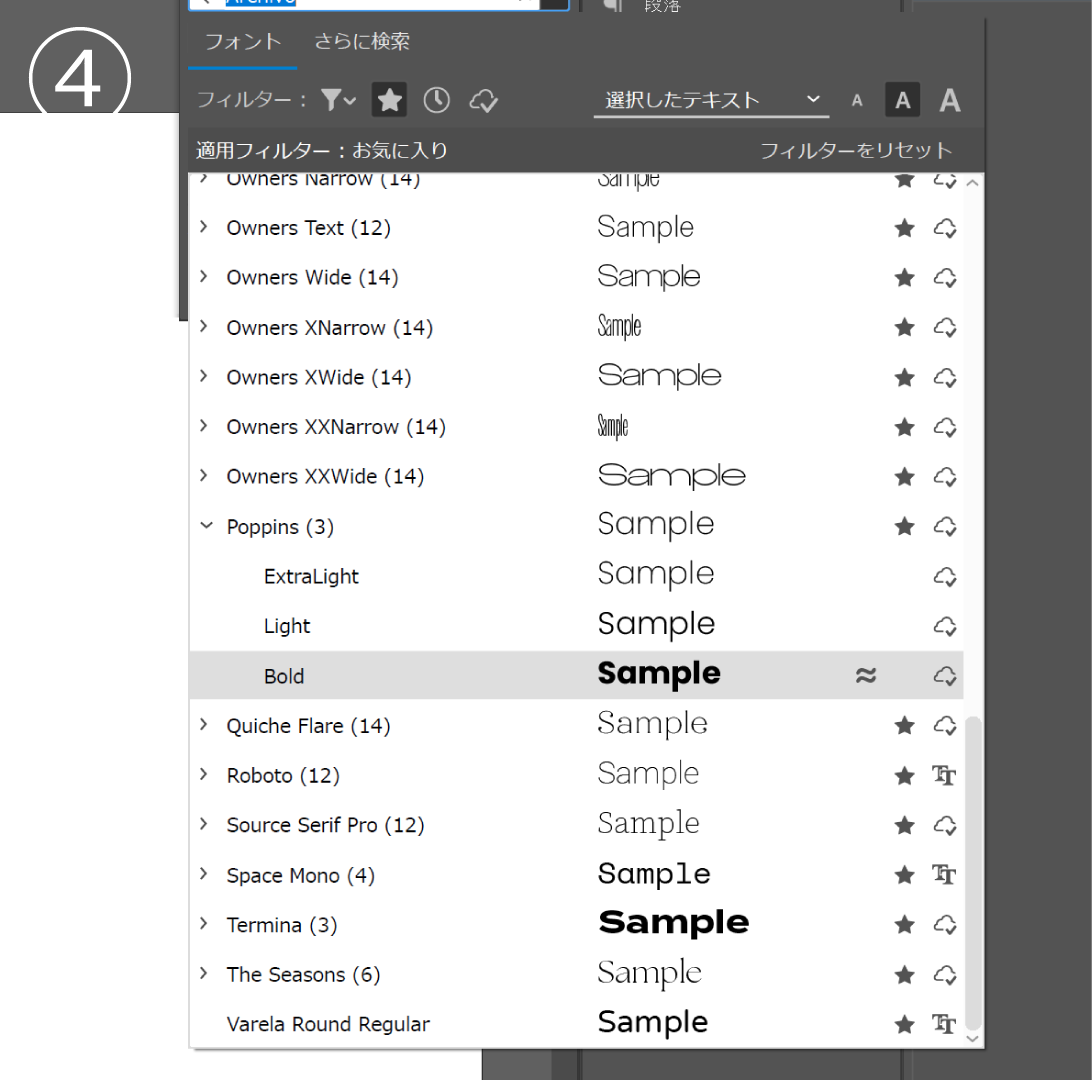
Task: Toggle the activated Adobe Fonts cloud filter
Action: pos(483,101)
